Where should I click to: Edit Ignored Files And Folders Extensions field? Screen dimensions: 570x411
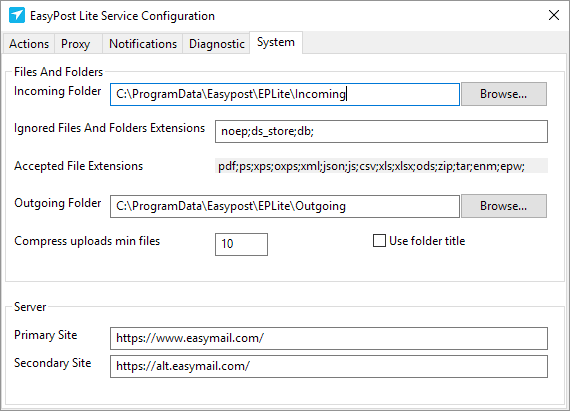[381, 132]
